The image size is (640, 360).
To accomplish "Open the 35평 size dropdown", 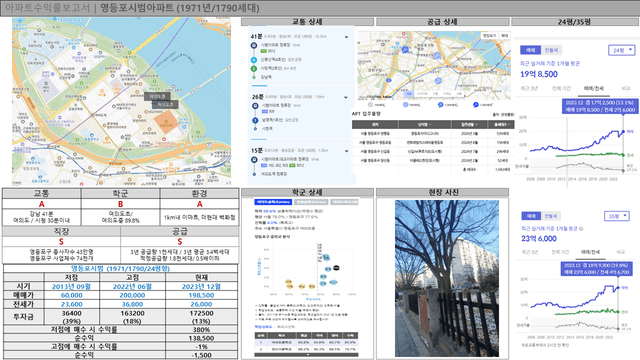I will (x=616, y=216).
